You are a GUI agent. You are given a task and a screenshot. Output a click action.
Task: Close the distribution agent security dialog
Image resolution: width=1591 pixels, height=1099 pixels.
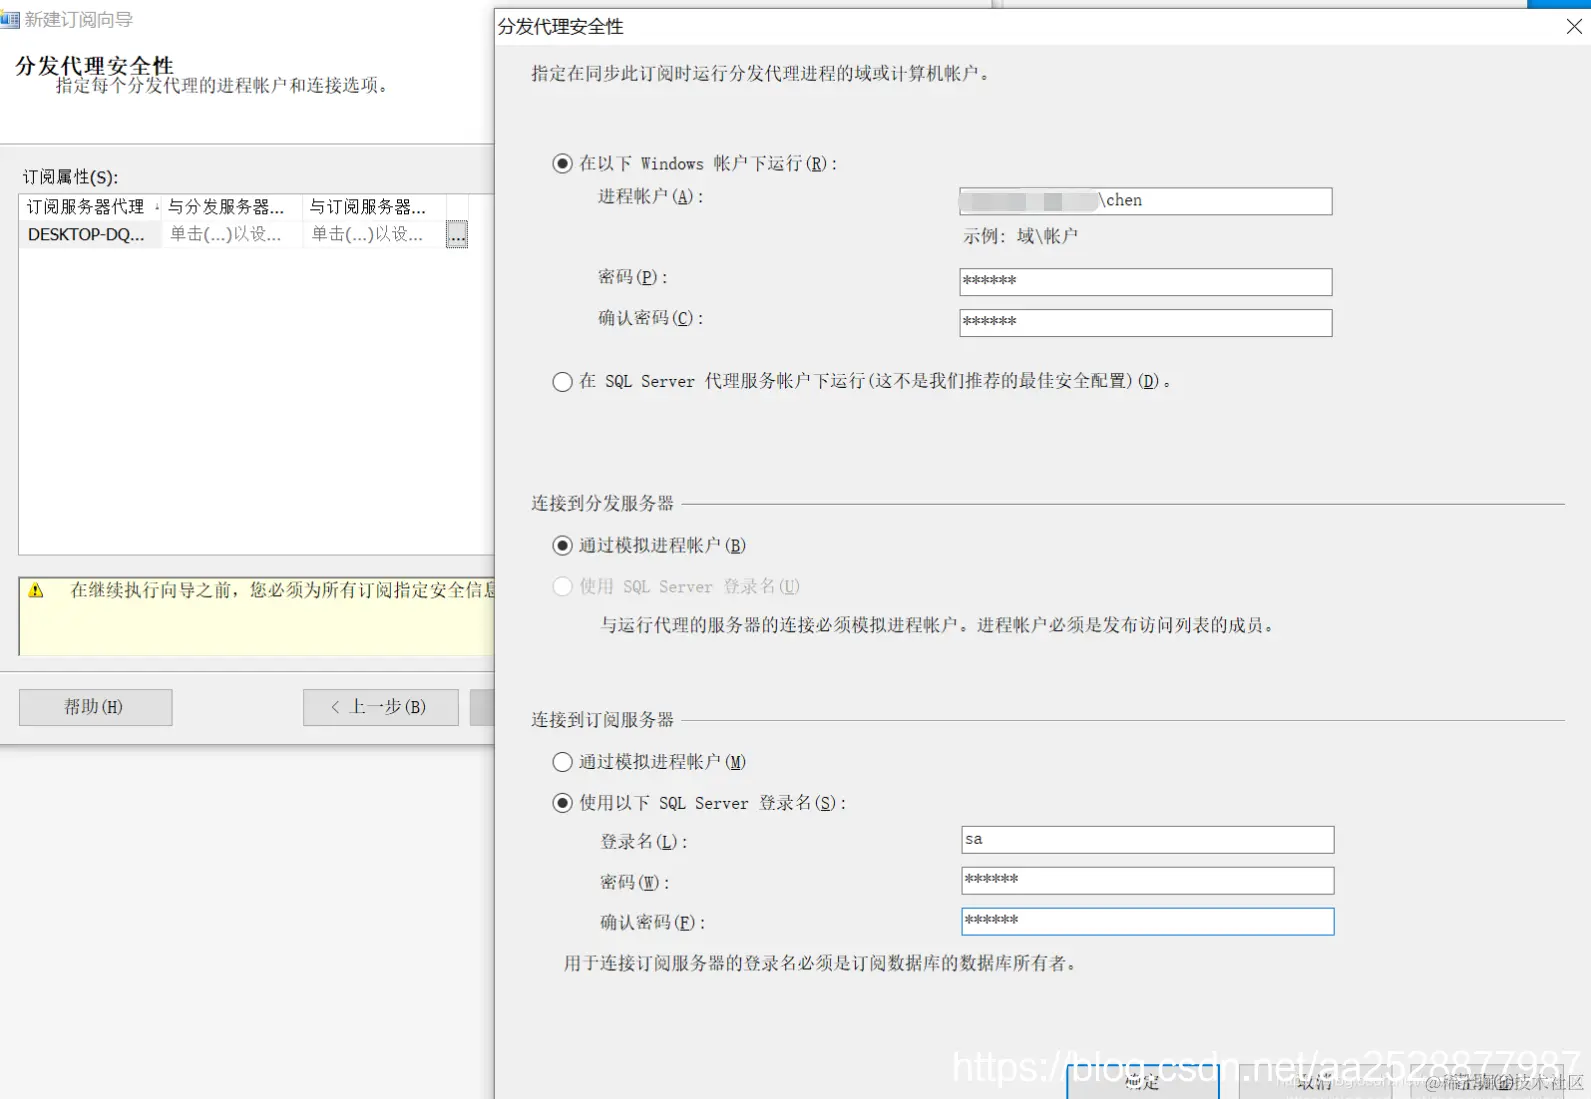[x=1573, y=27]
